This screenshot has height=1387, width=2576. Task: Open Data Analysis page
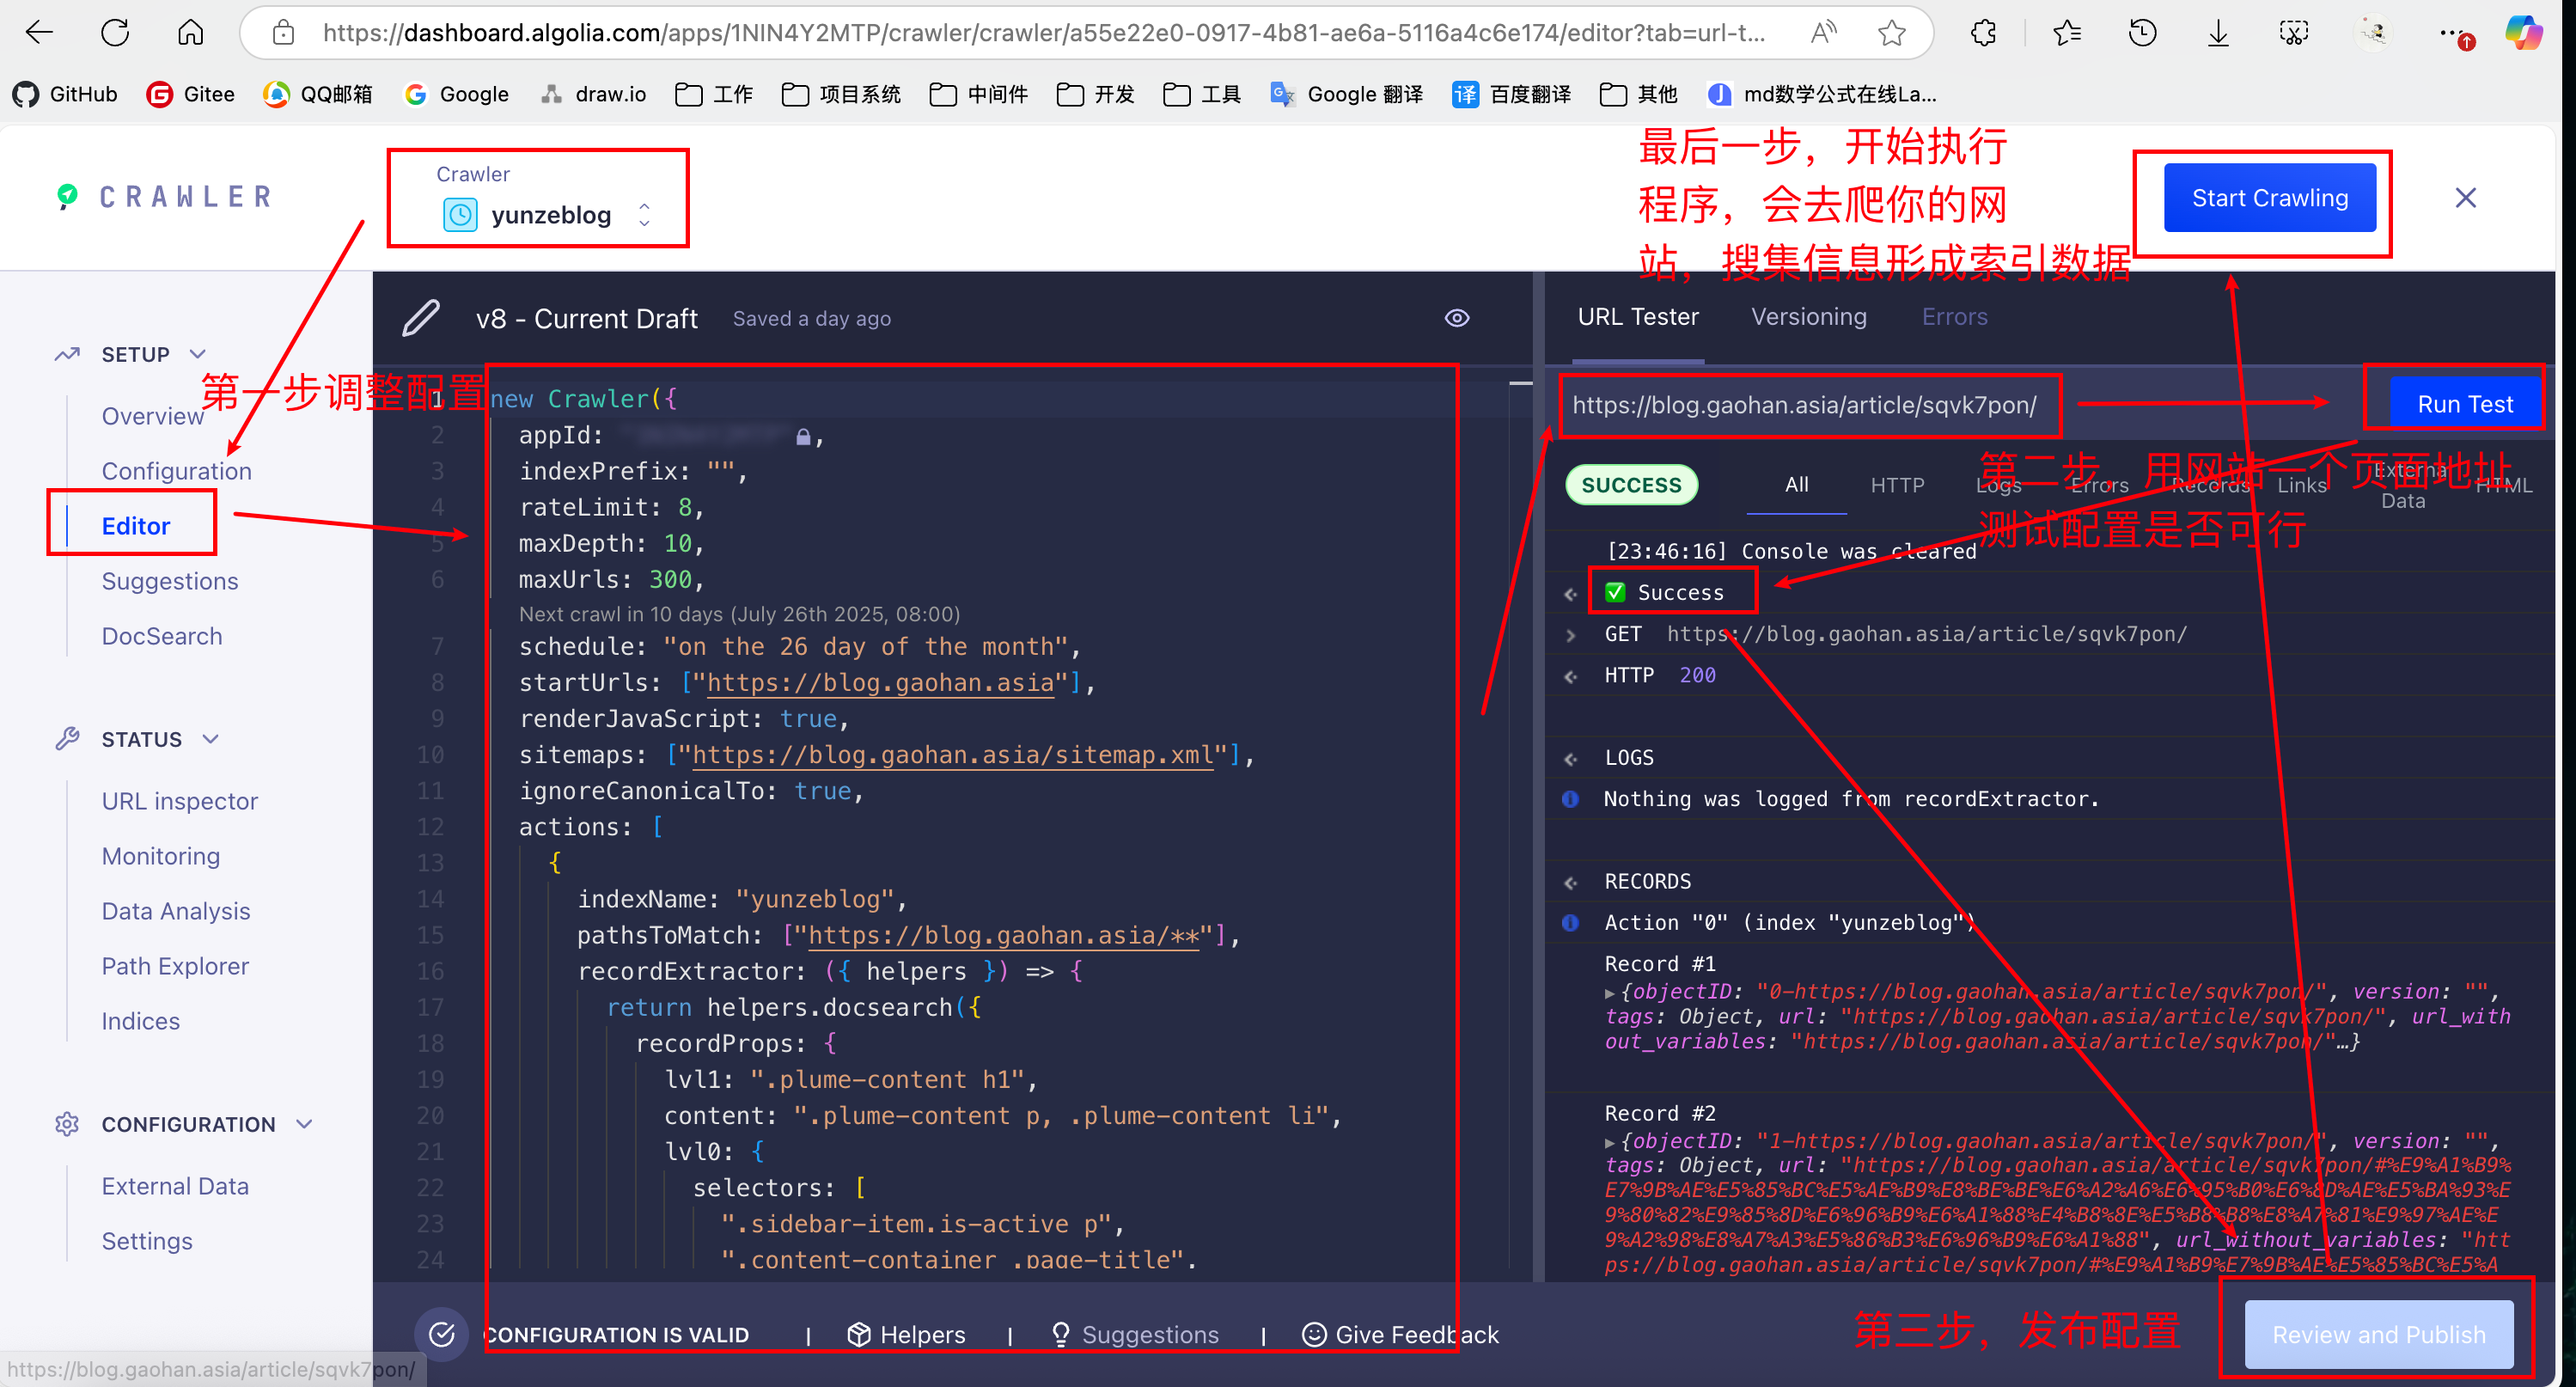(x=176, y=911)
